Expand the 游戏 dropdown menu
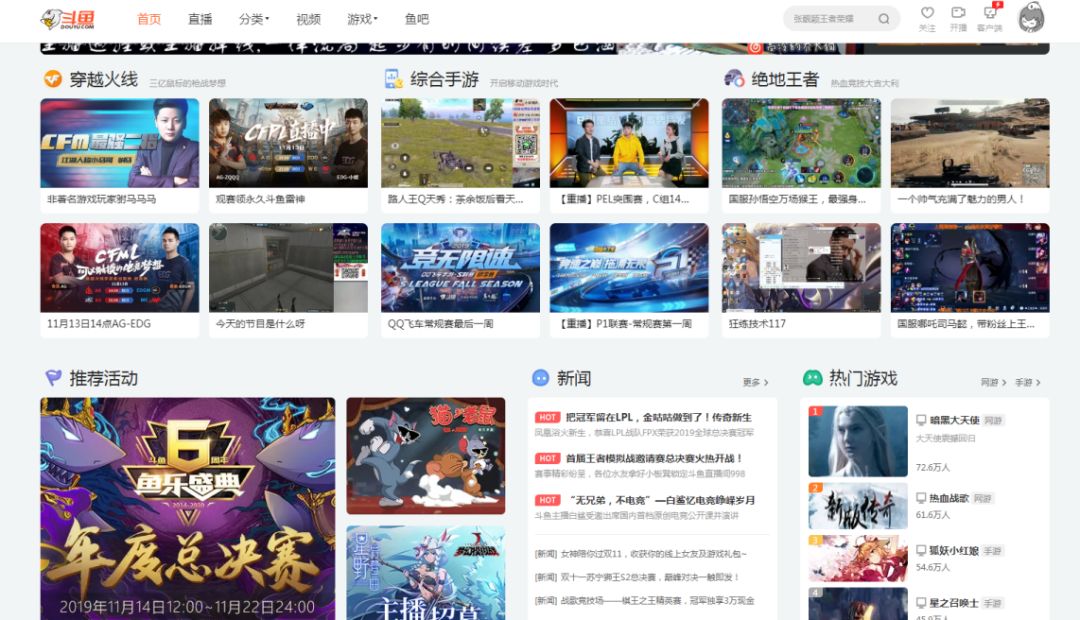 point(362,19)
